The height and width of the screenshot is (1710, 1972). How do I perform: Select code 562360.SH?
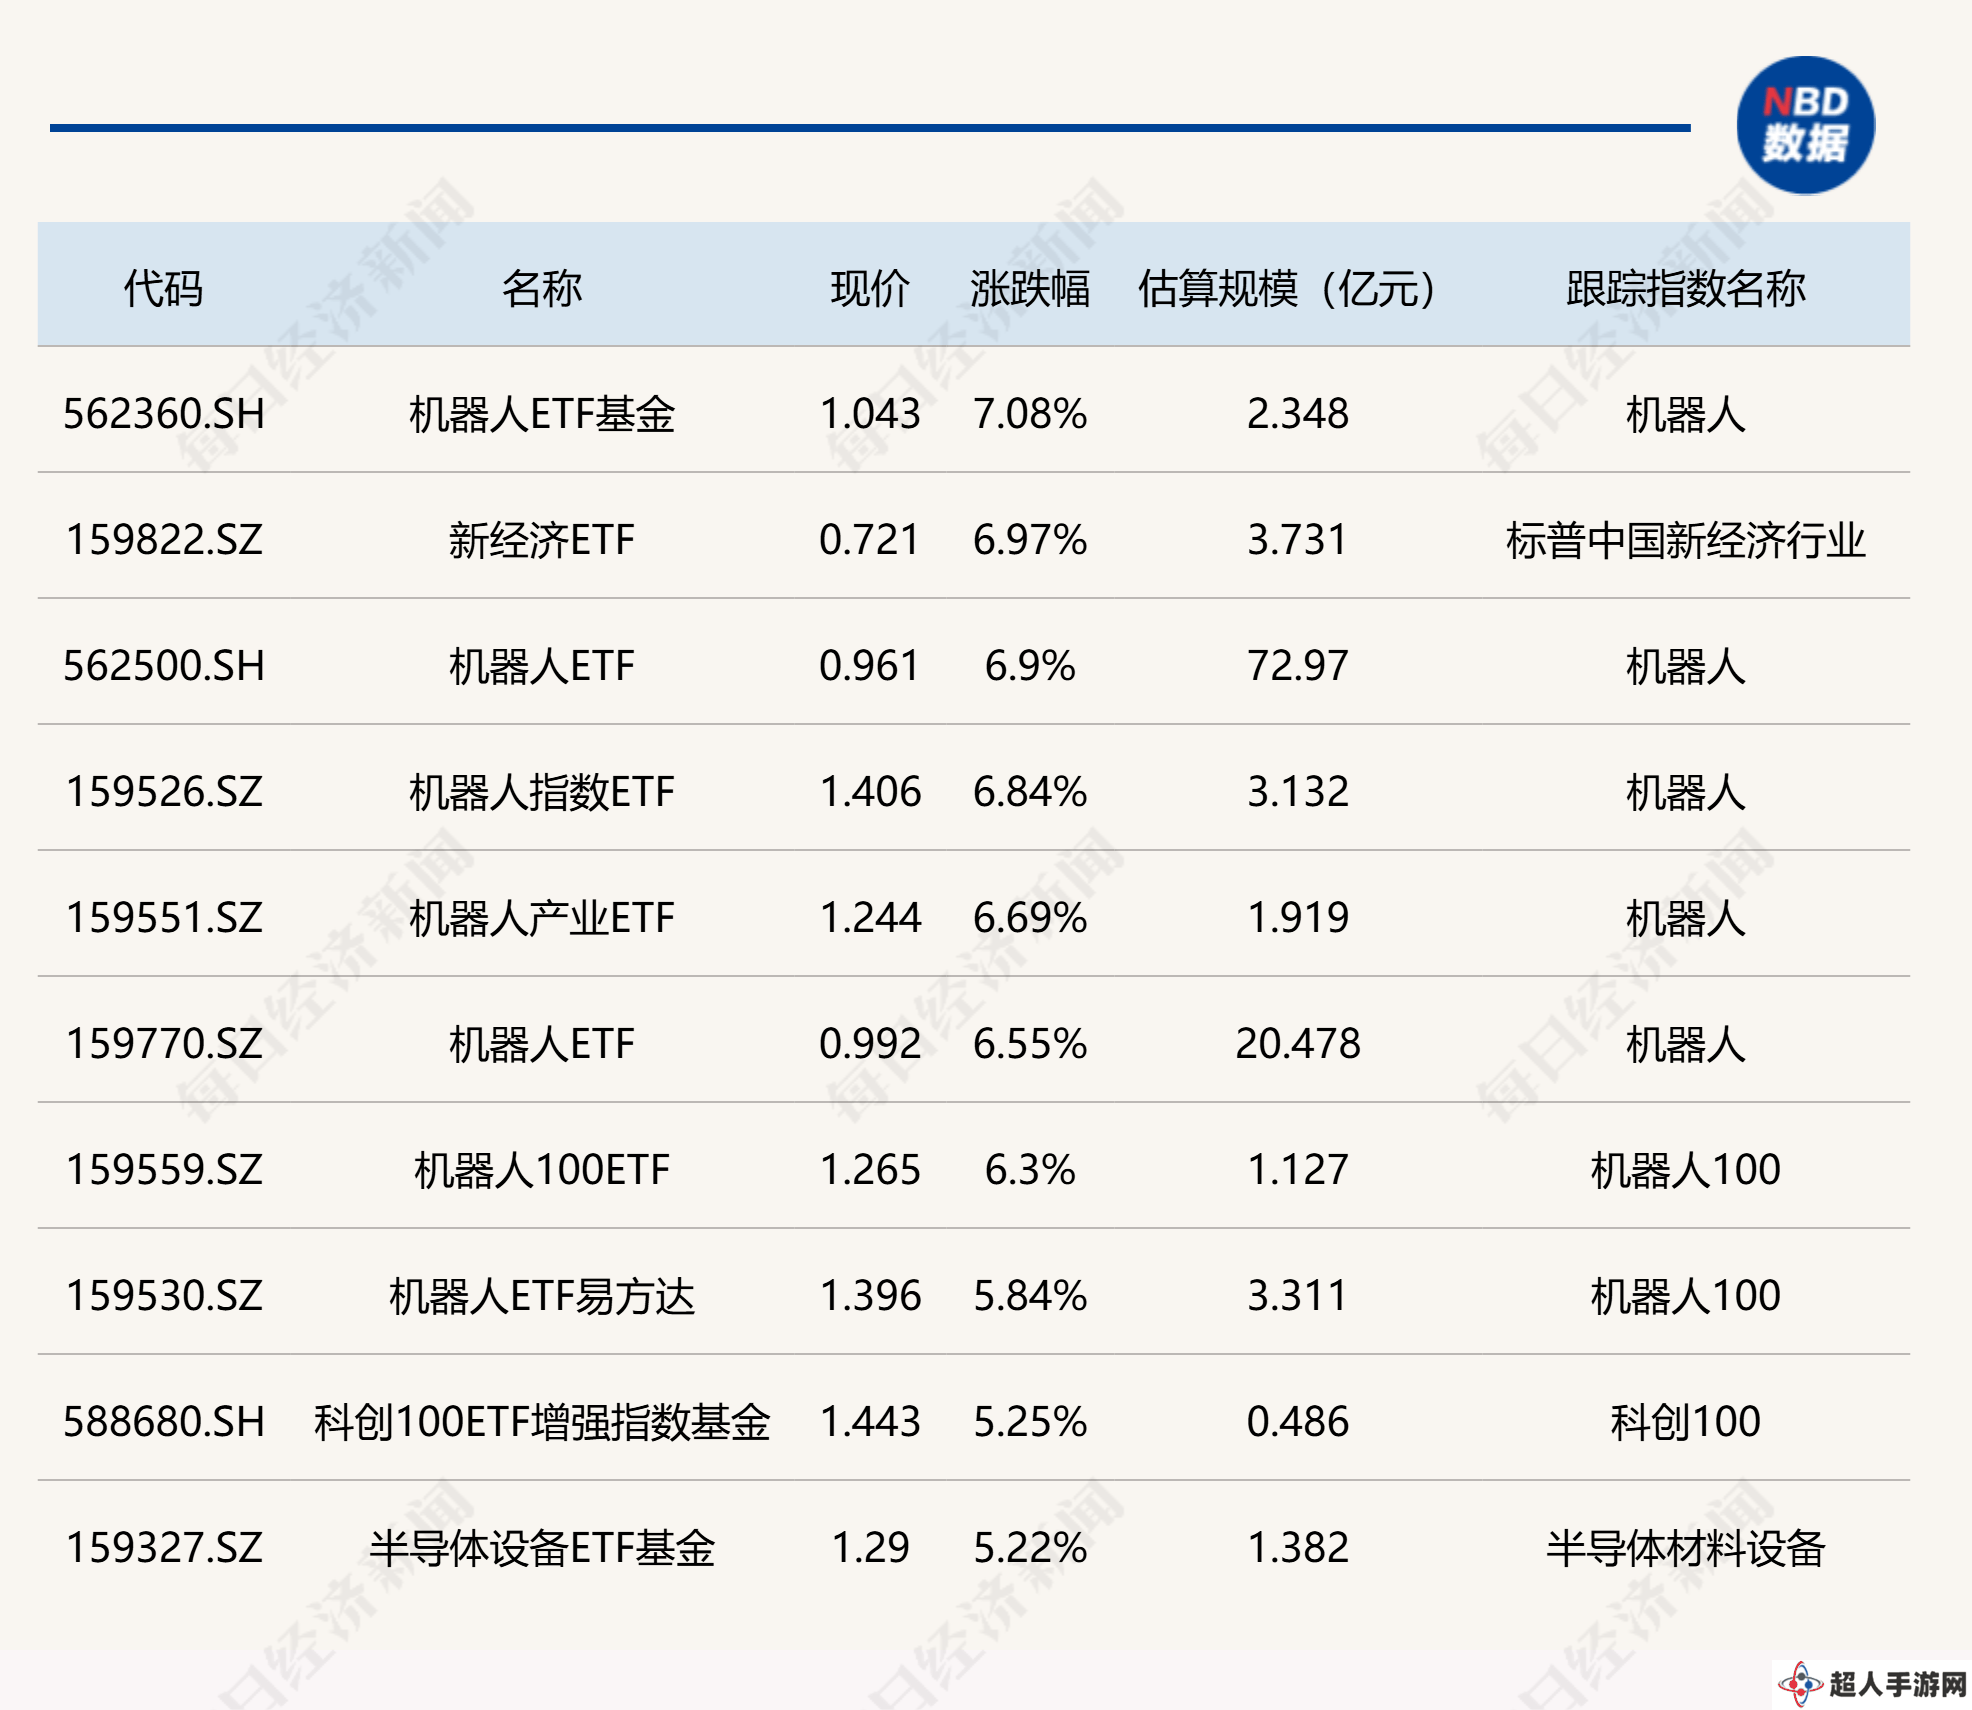pos(164,414)
